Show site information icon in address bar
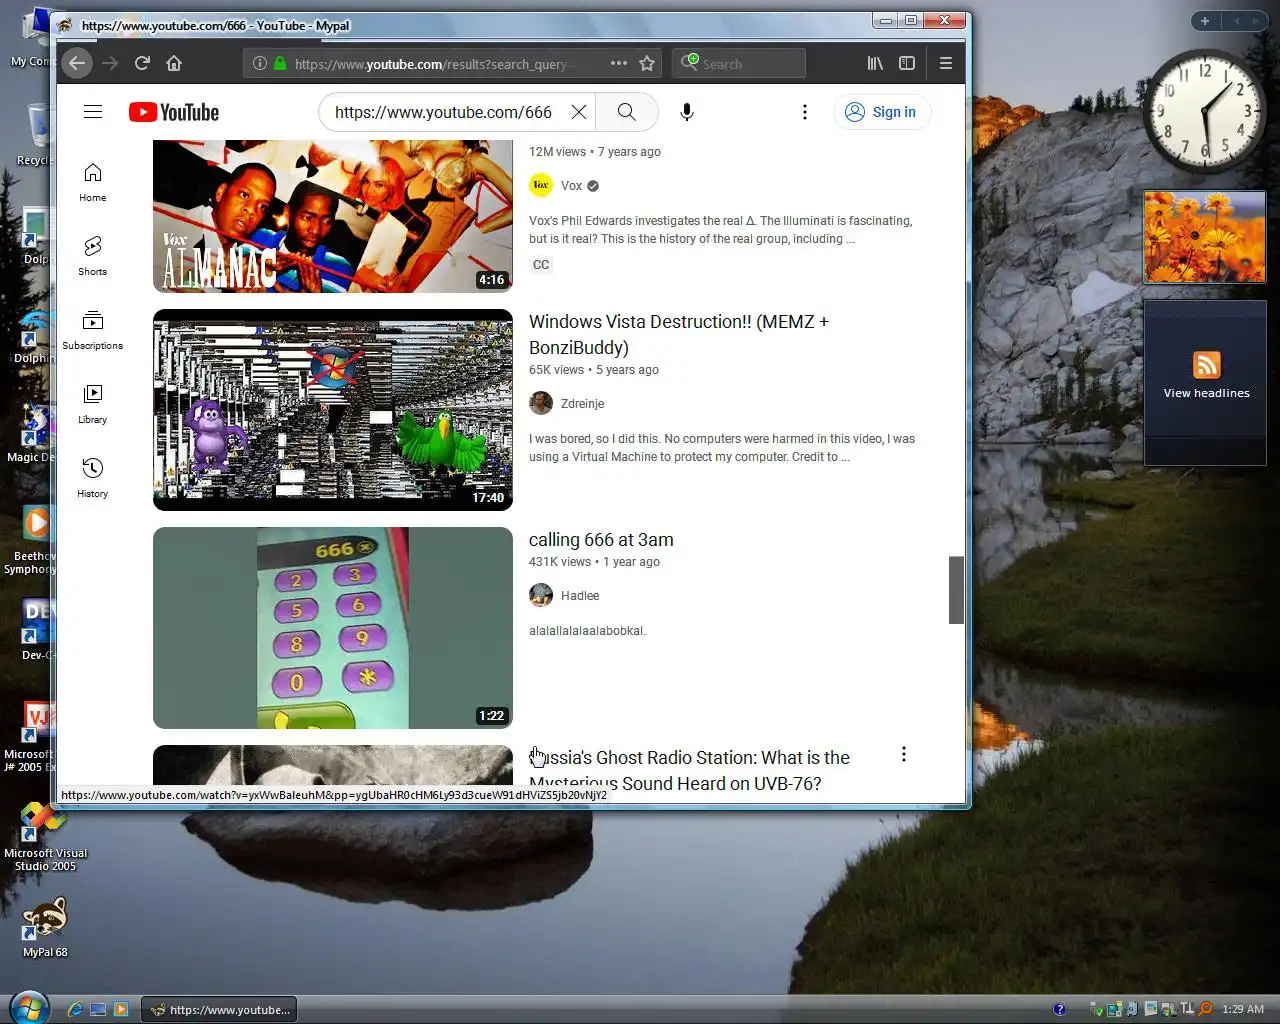 pyautogui.click(x=260, y=63)
